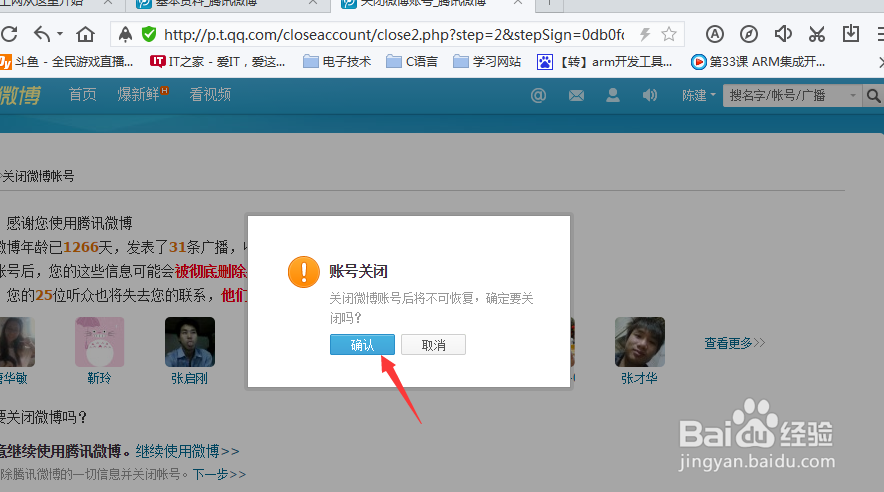Close the 关闭微博账号 tab
The width and height of the screenshot is (884, 492).
(x=518, y=2)
